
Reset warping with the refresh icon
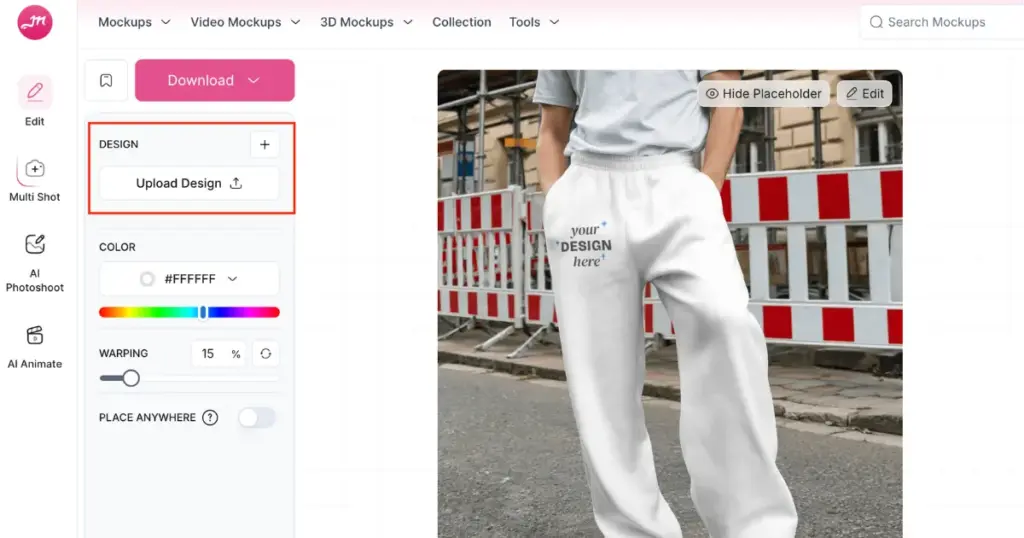pos(266,353)
